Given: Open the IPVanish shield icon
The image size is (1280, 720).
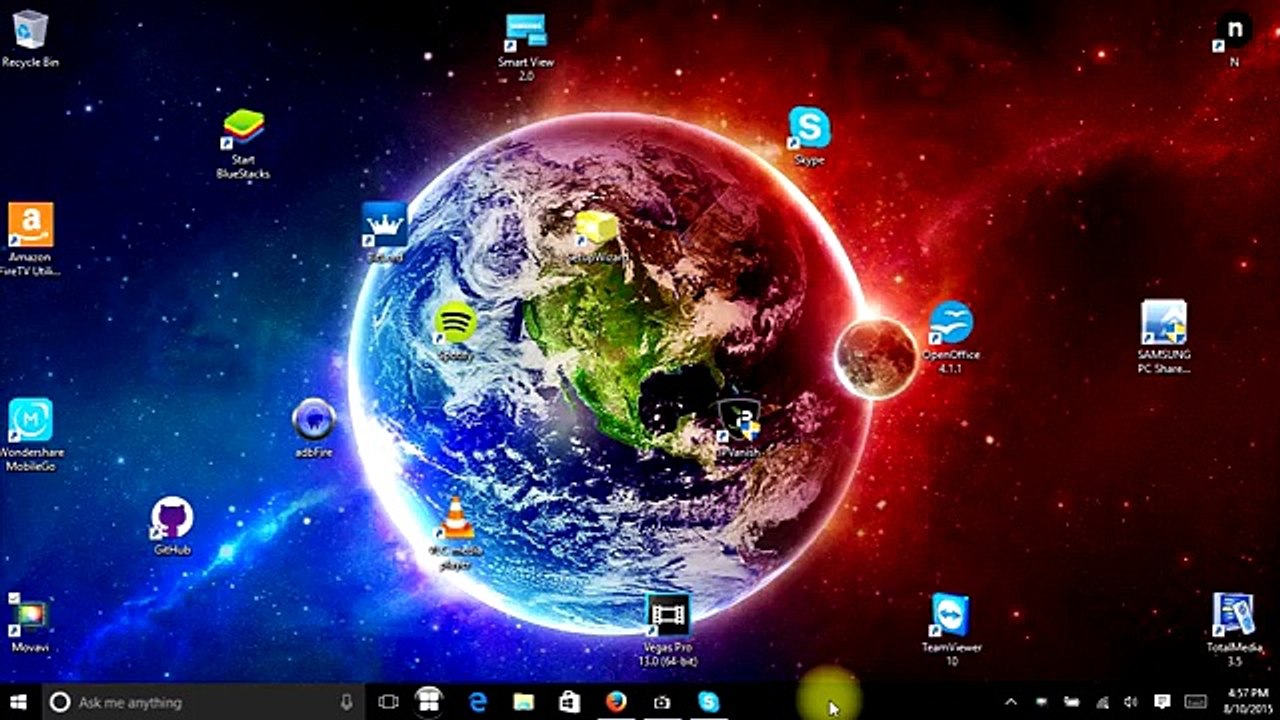Looking at the screenshot, I should click(739, 429).
